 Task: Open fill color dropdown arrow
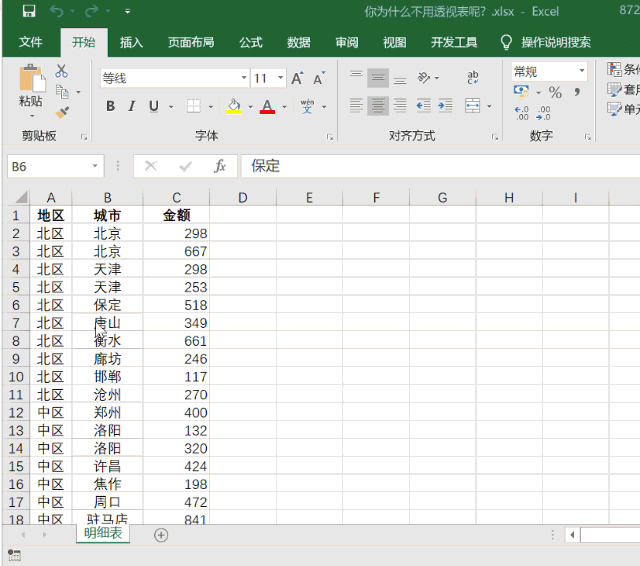[x=251, y=107]
